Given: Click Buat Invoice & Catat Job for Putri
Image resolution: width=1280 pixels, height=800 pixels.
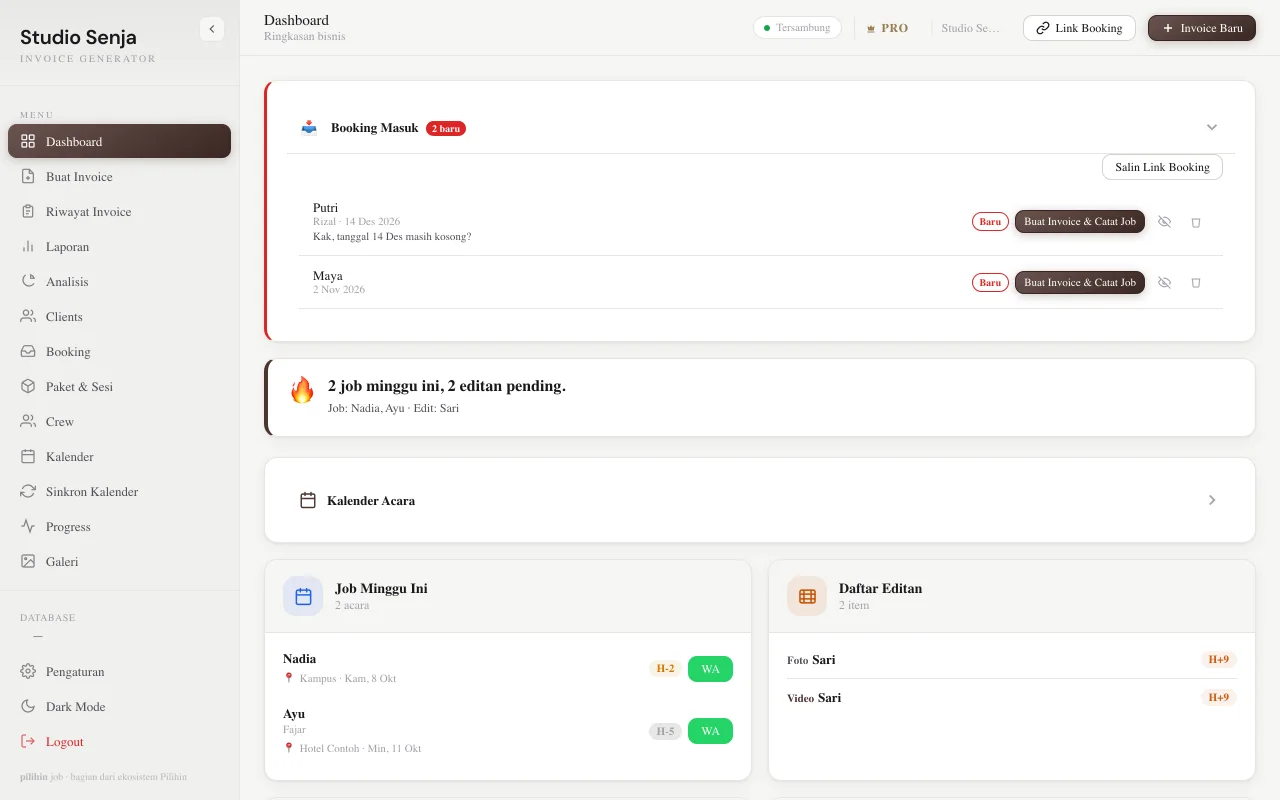Looking at the screenshot, I should [1080, 222].
